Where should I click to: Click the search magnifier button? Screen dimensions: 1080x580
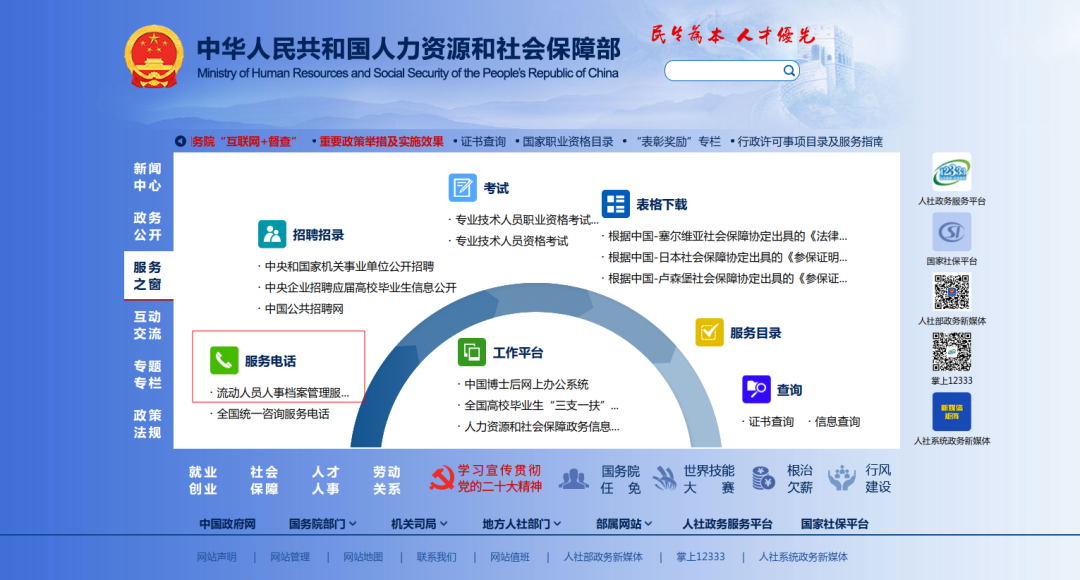point(788,70)
